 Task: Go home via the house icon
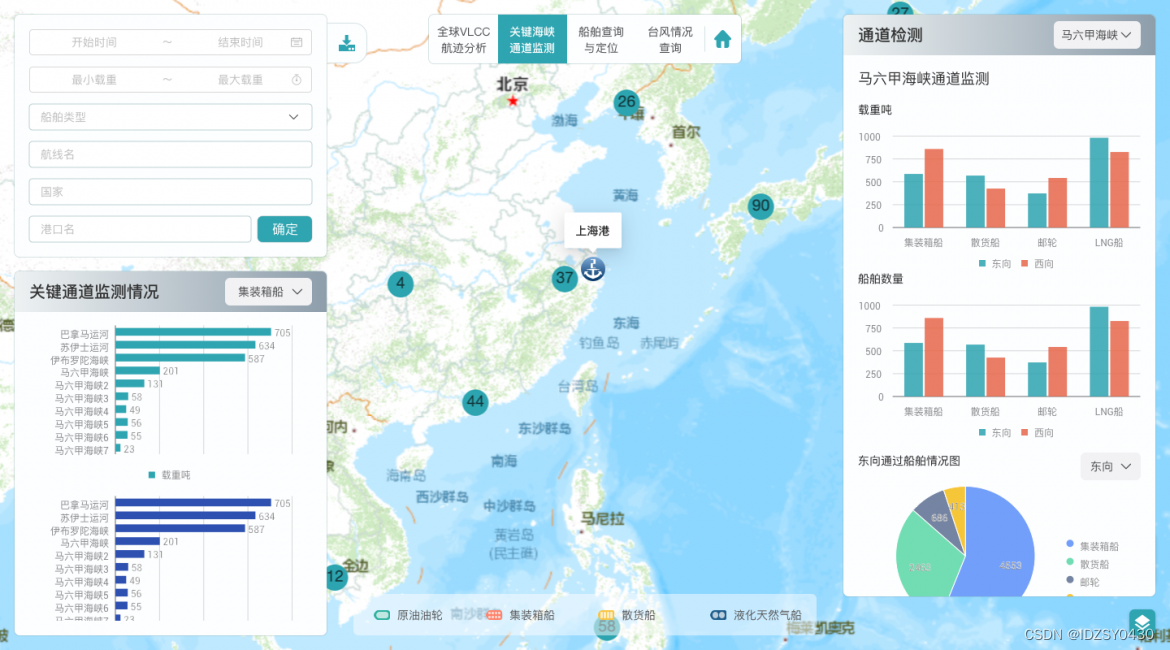coord(722,39)
